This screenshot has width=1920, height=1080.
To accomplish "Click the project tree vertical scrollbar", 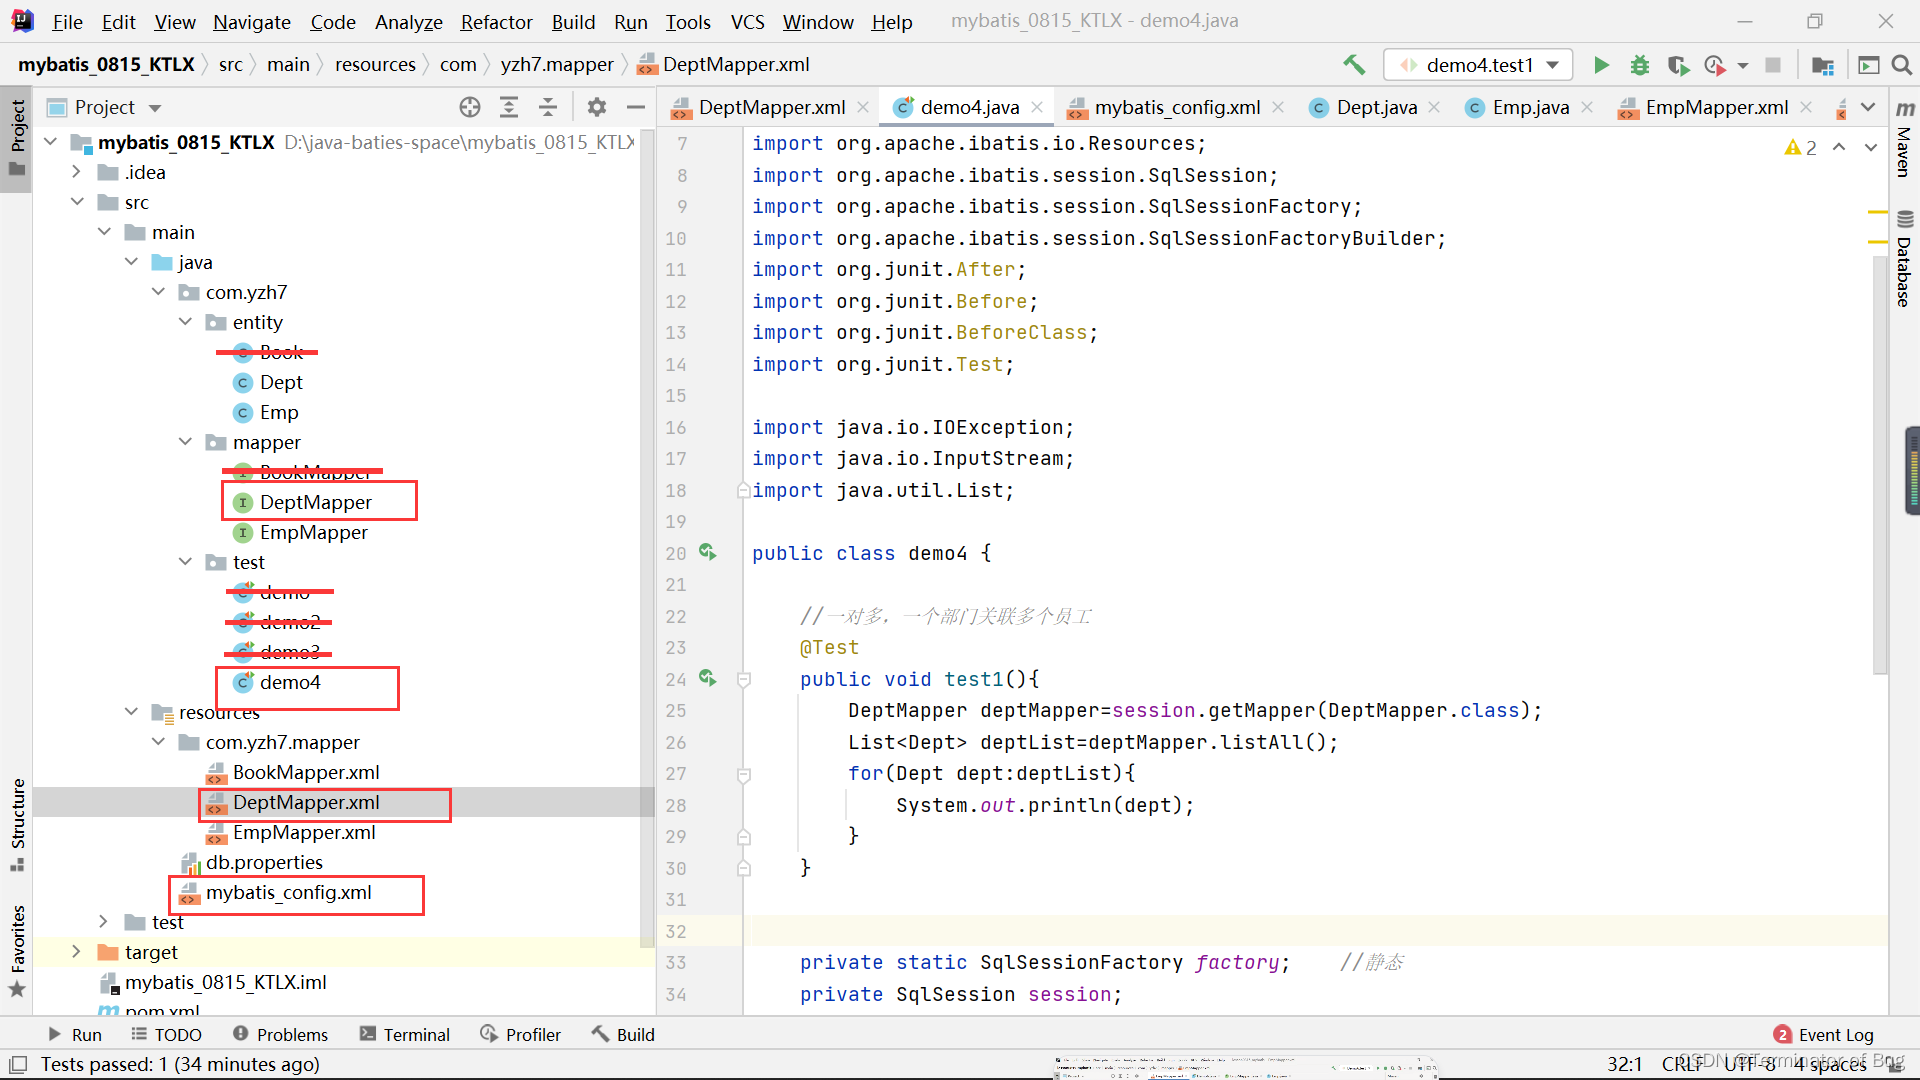I will [x=647, y=540].
